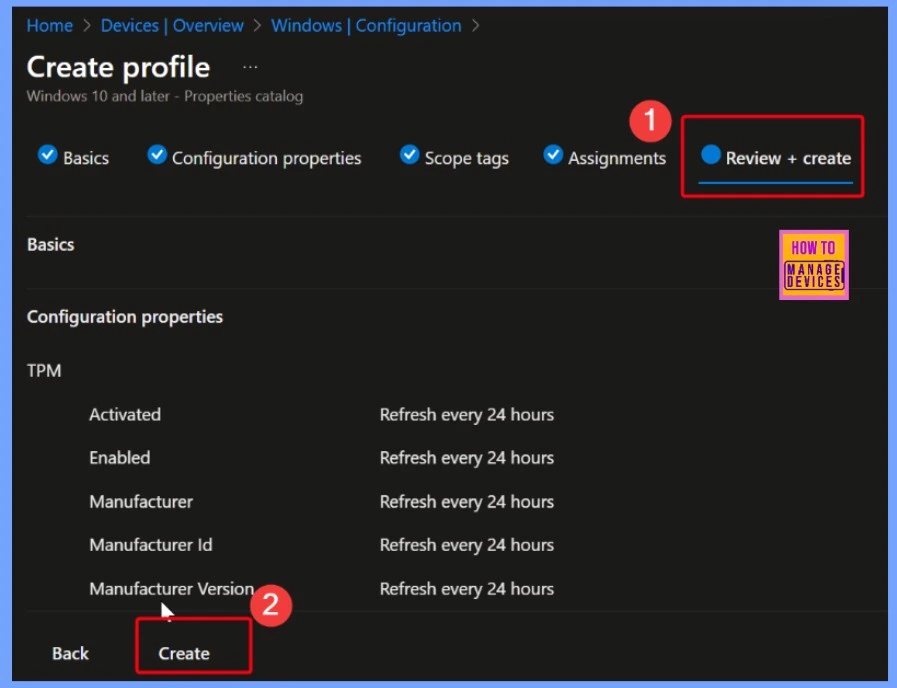Click refresh value beside Manufacturer Id
Screen dimensions: 897x688
tap(467, 545)
